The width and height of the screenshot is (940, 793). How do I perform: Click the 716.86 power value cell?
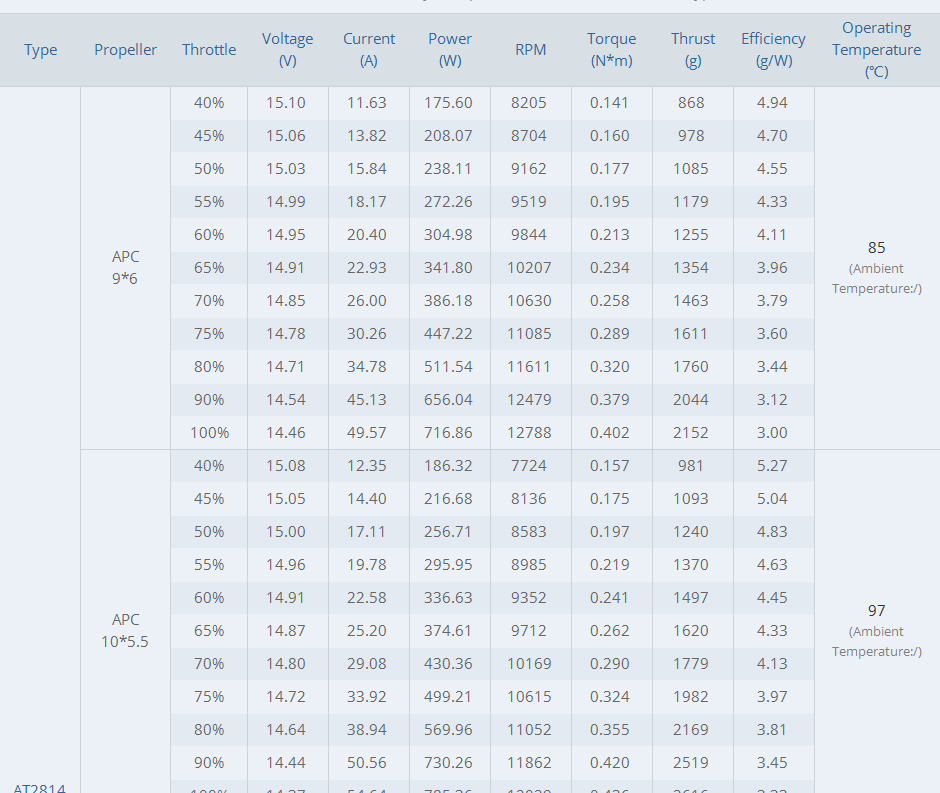[450, 433]
